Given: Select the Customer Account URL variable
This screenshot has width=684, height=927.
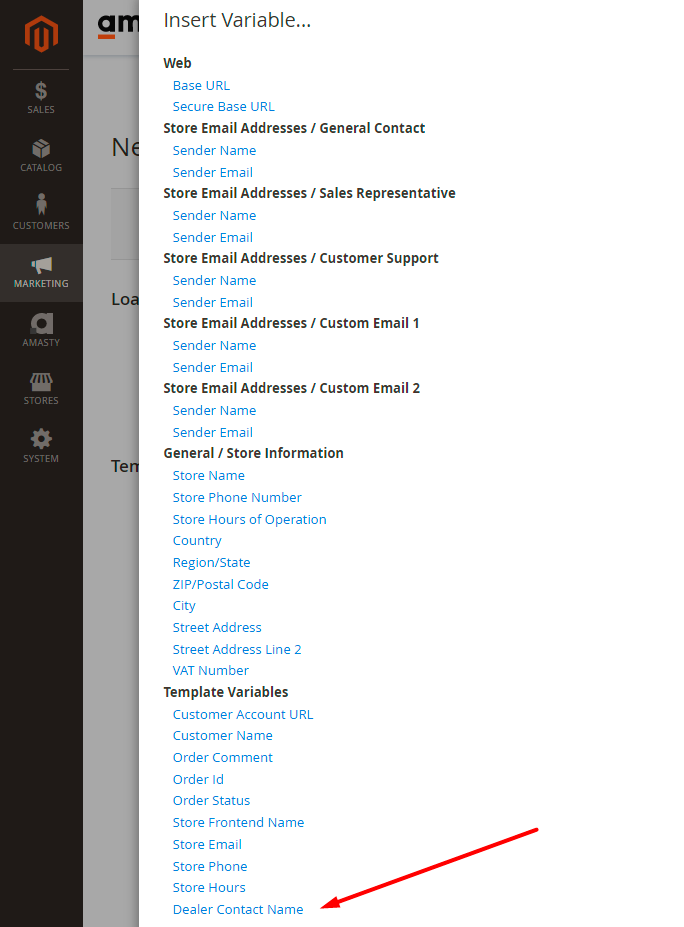Looking at the screenshot, I should [242, 714].
